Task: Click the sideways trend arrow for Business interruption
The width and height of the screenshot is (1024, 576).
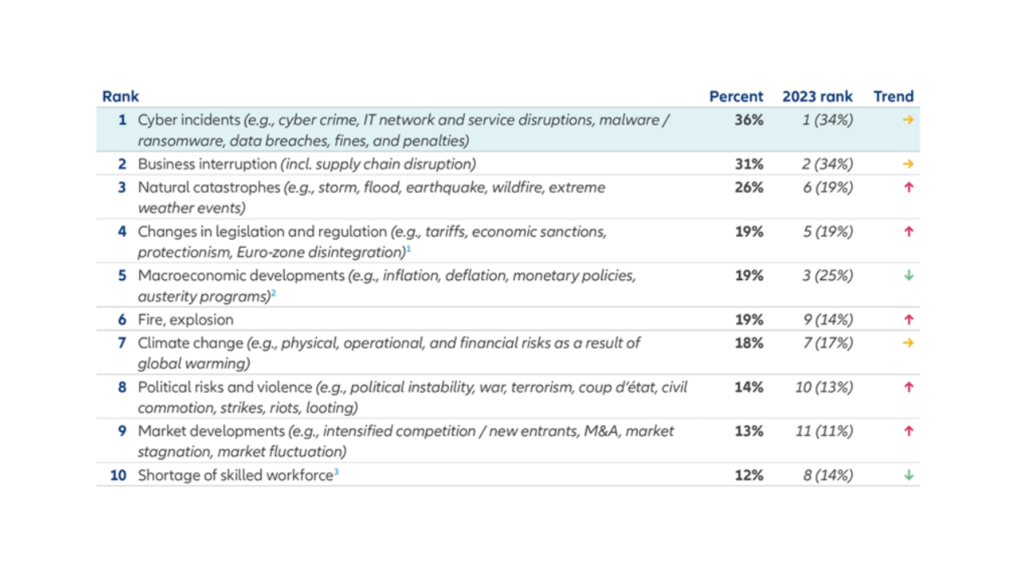Action: (908, 164)
